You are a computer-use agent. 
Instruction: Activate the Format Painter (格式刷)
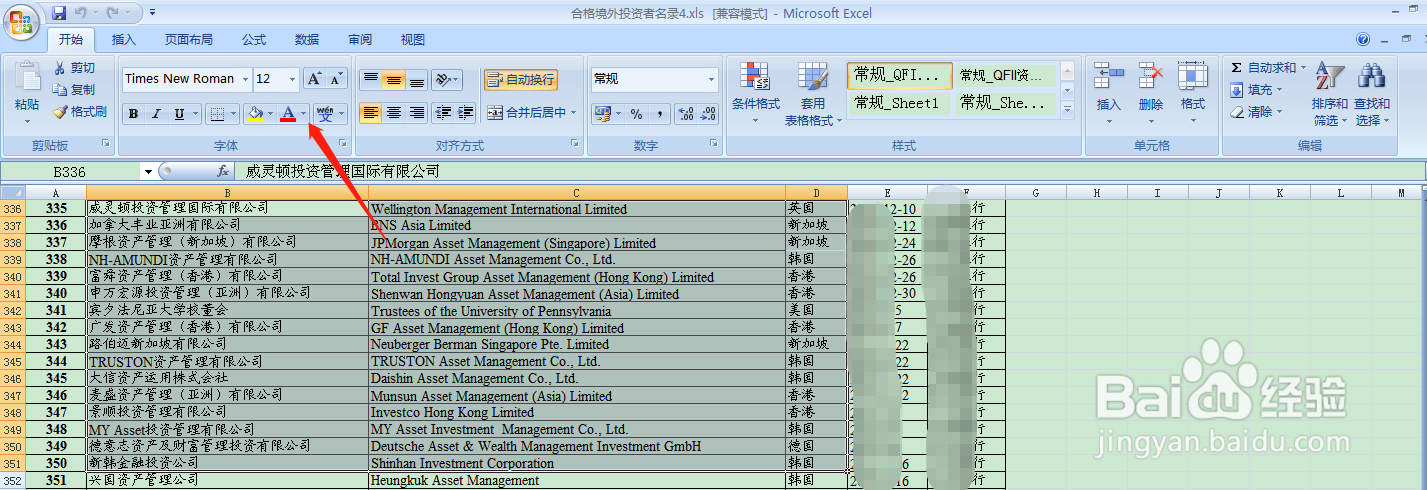click(80, 112)
